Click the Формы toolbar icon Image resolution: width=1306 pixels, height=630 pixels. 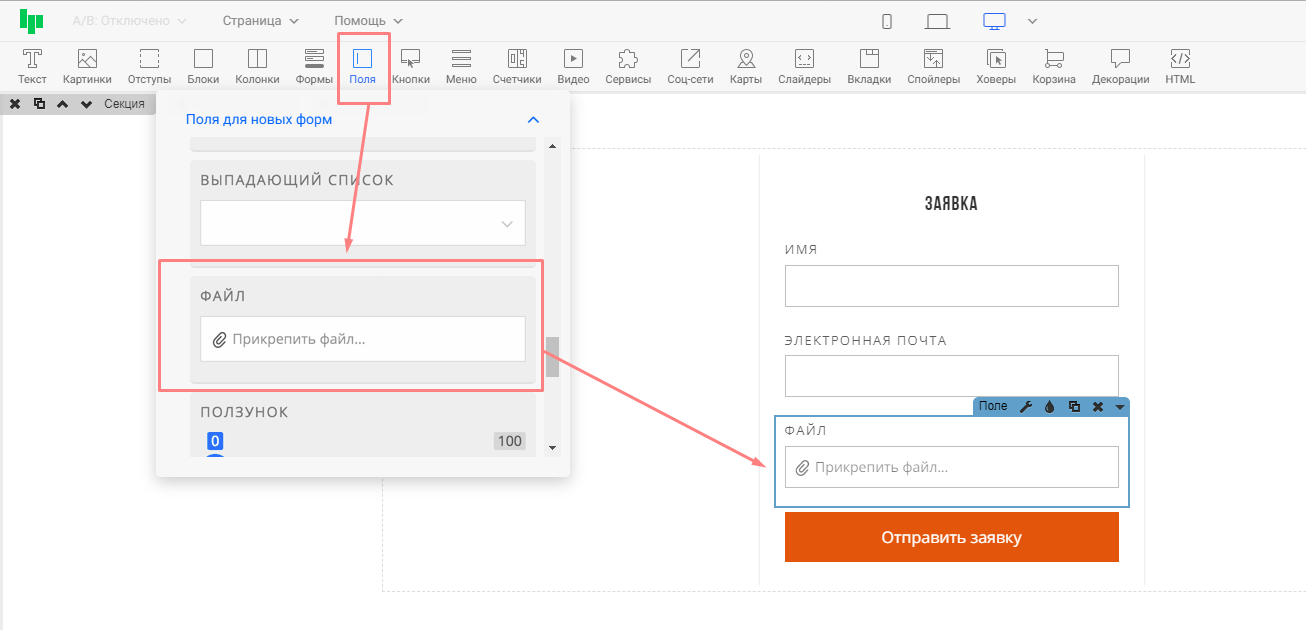tap(314, 66)
